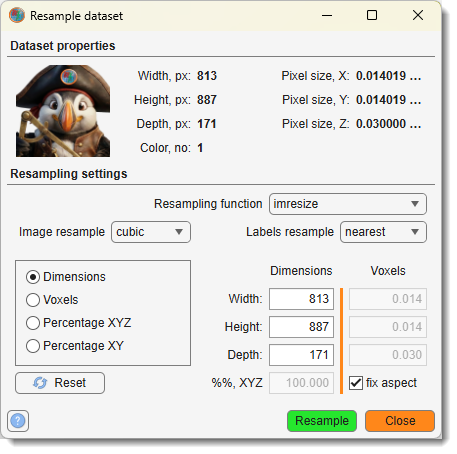Click the Depth, px value 171
The width and height of the screenshot is (457, 454).
(x=207, y=124)
